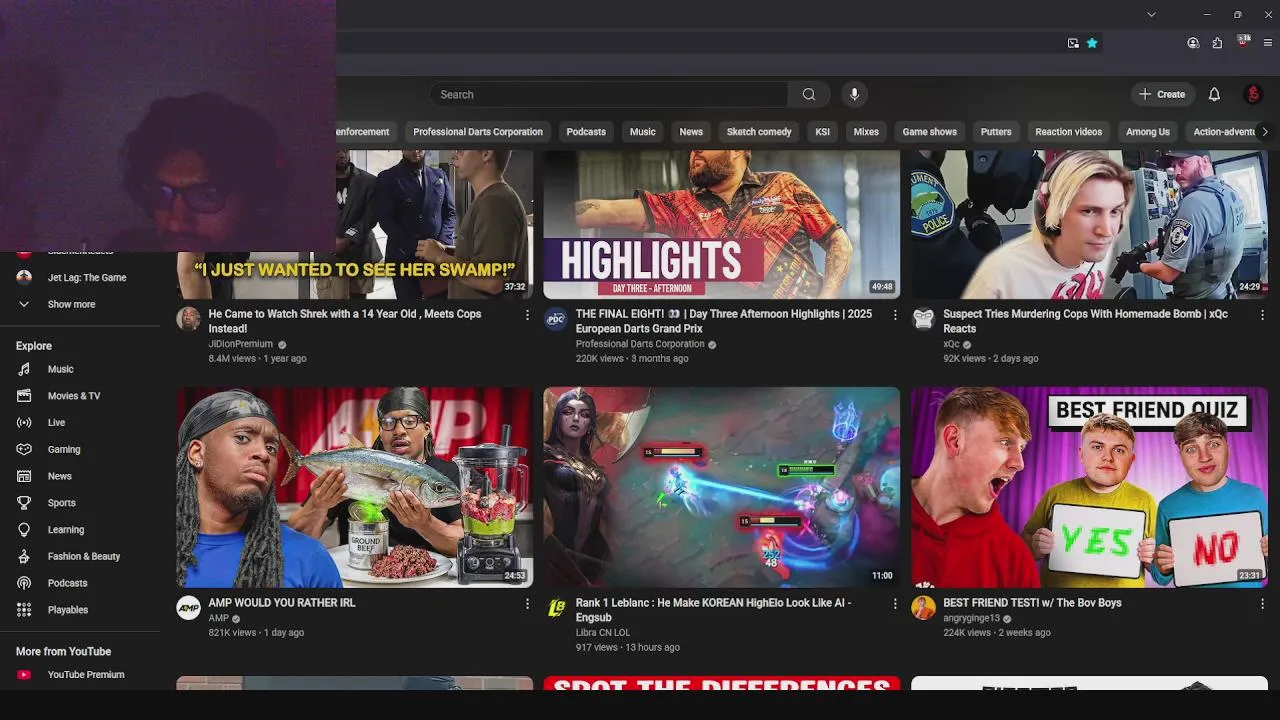Open xQc channel avatar
This screenshot has width=1280, height=720.
tap(923, 319)
